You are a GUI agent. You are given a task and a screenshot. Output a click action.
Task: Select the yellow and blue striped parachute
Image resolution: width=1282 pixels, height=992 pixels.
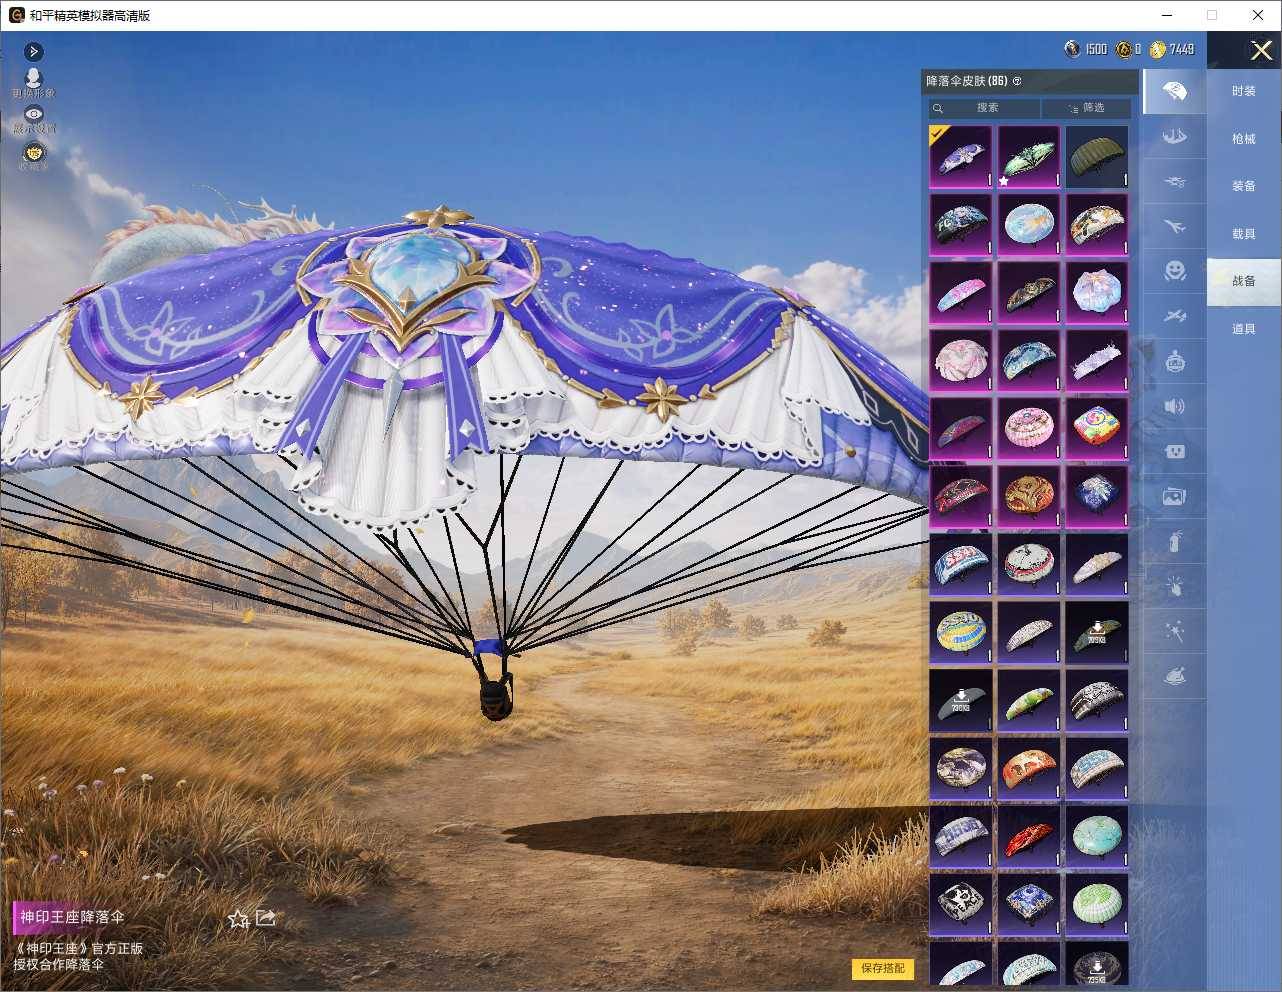tap(961, 632)
